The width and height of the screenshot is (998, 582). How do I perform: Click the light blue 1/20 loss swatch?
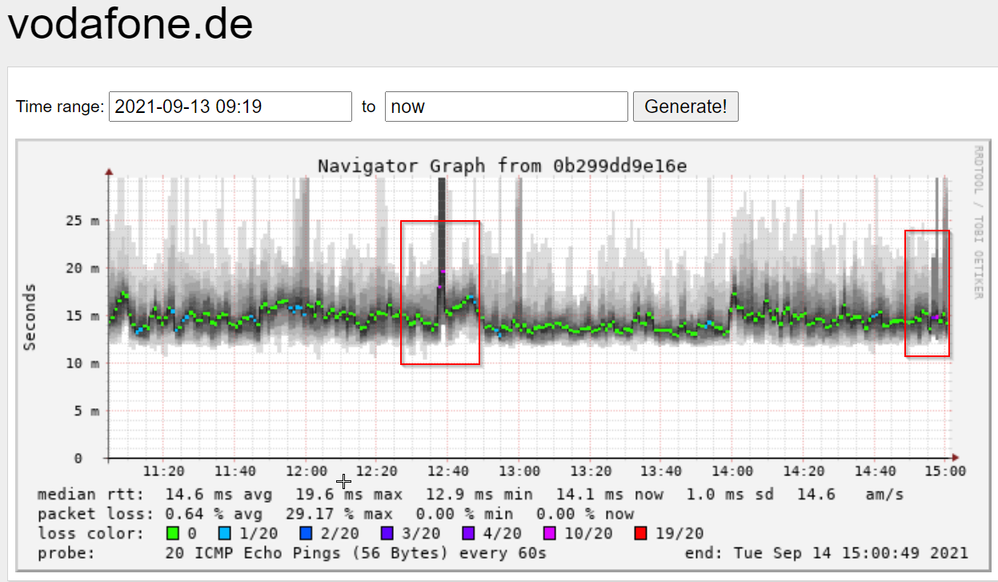pos(224,533)
